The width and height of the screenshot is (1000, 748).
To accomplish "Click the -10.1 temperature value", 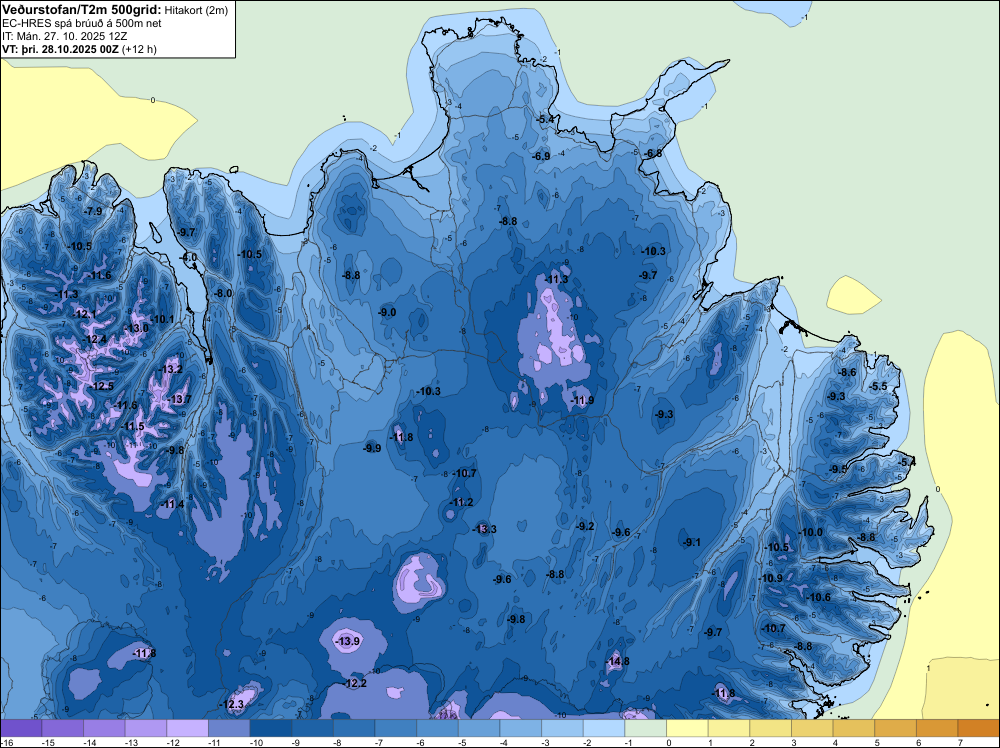I will click(x=162, y=319).
